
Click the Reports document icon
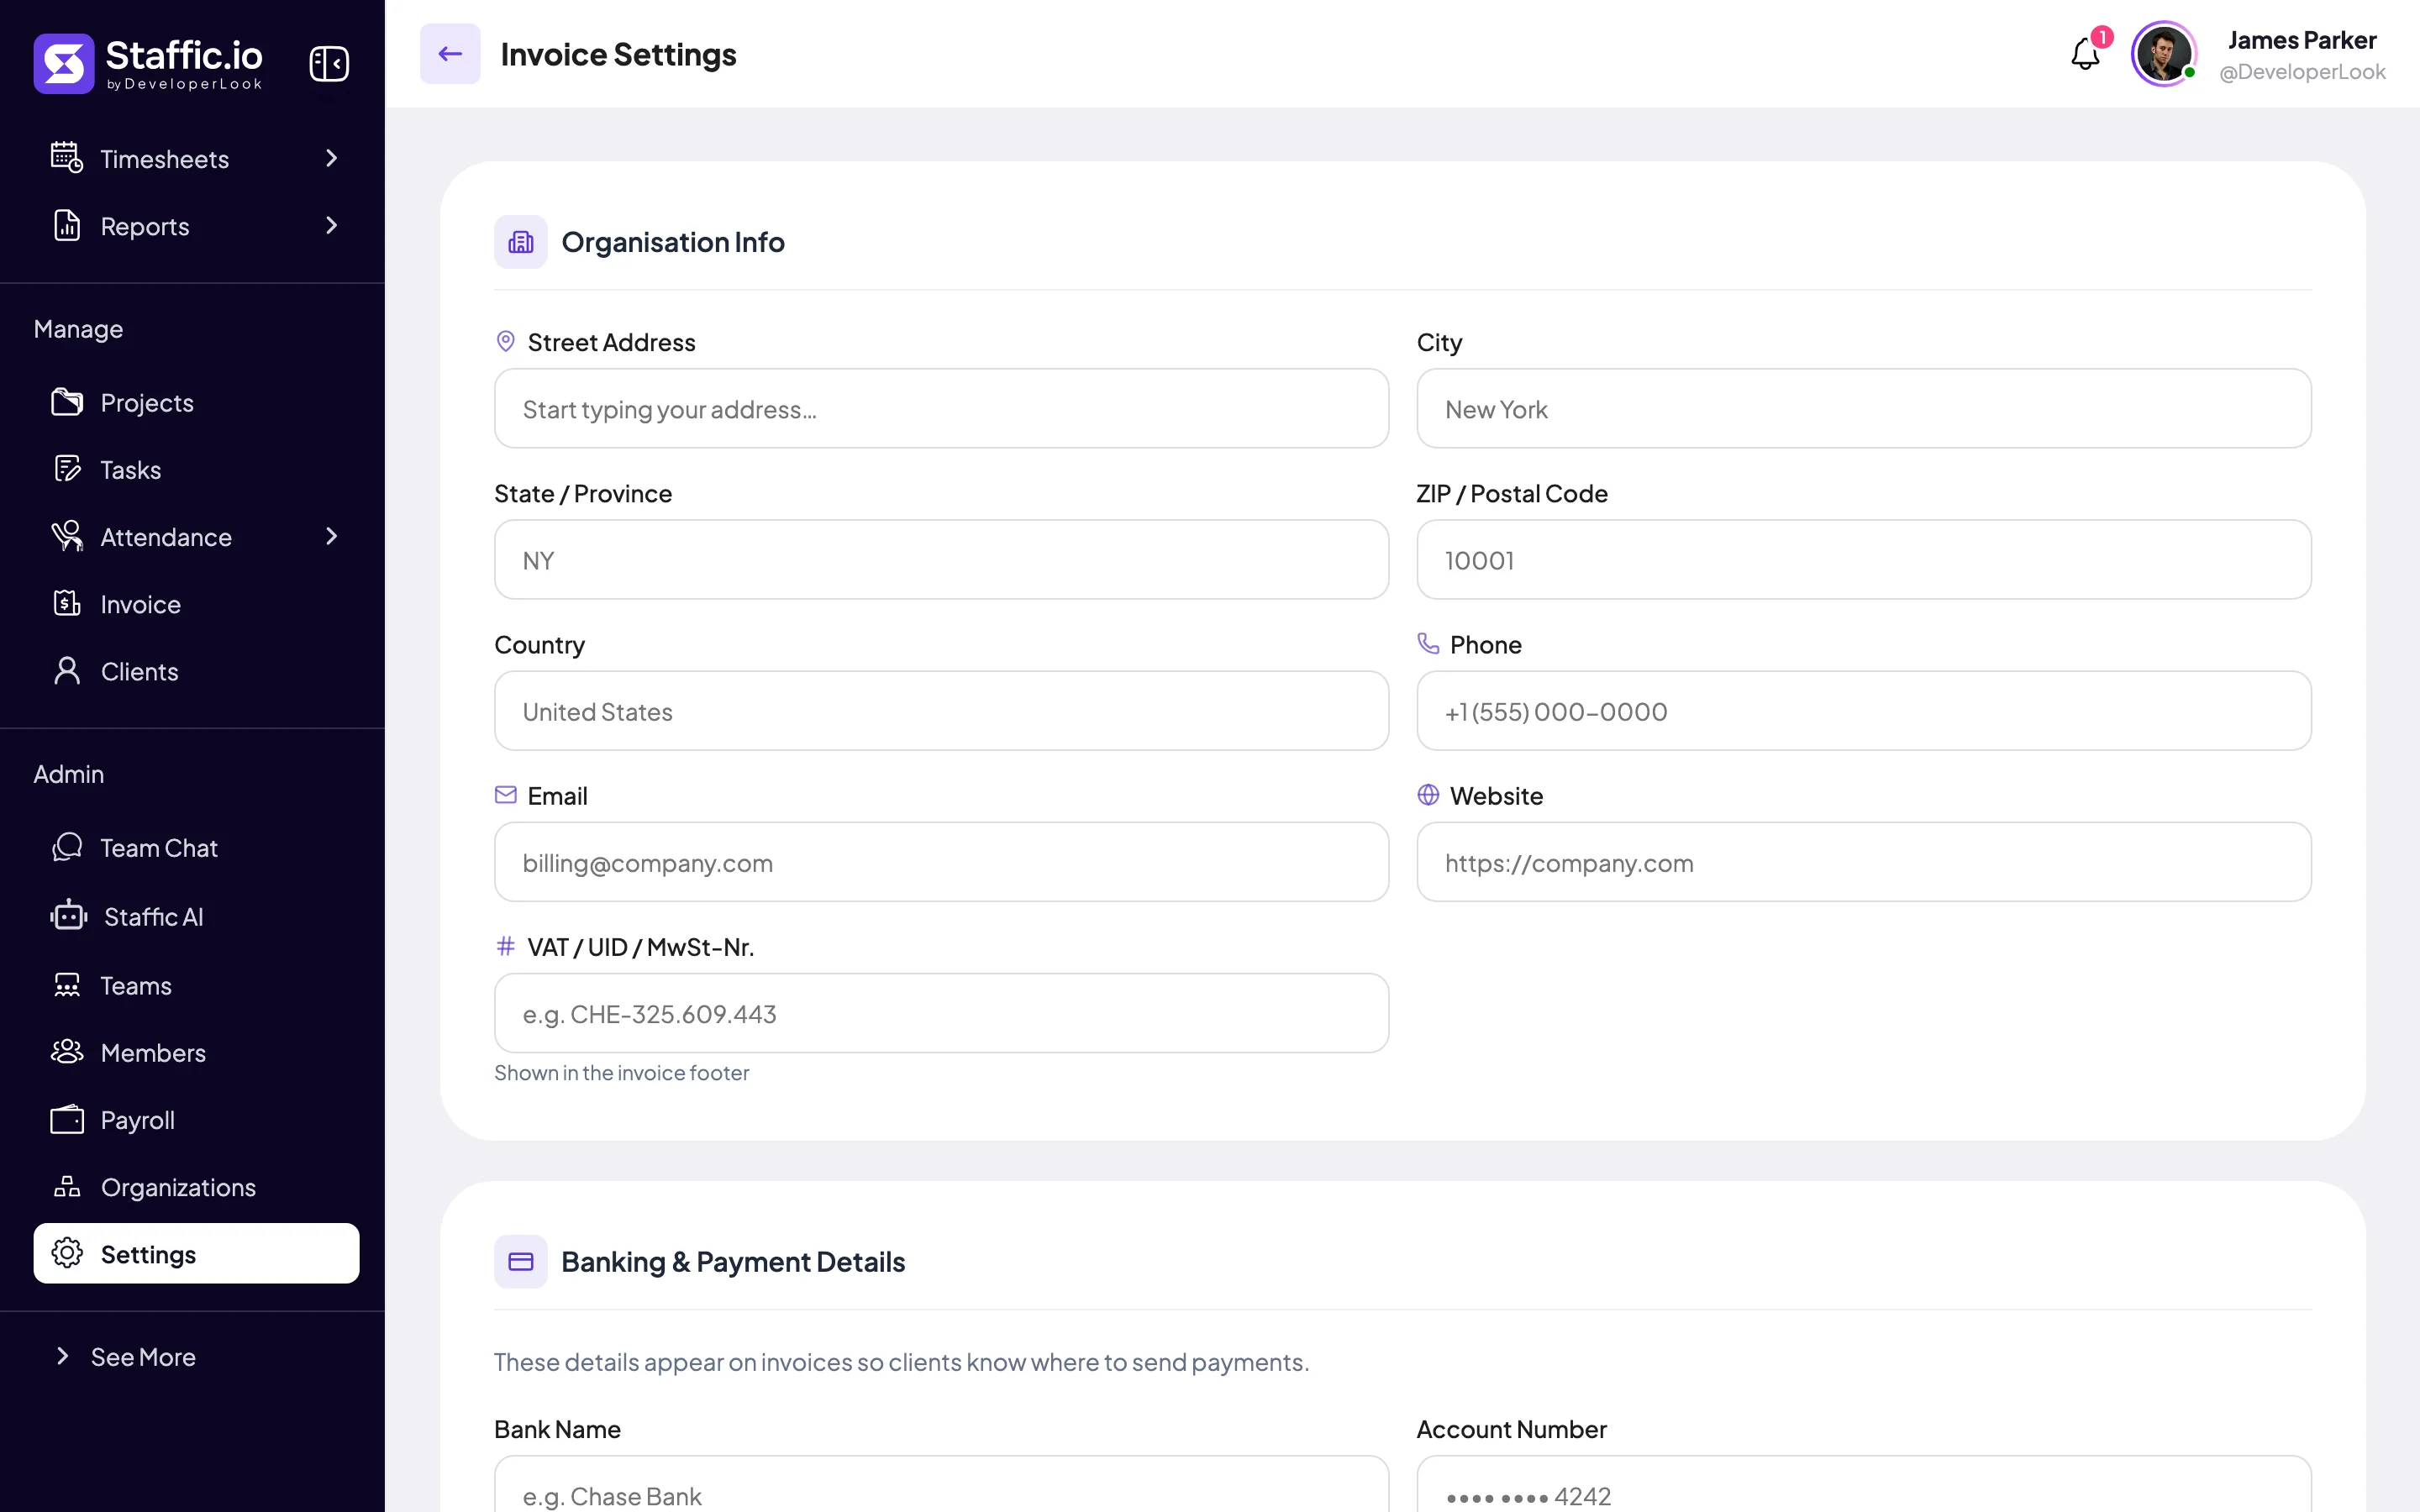coord(67,226)
